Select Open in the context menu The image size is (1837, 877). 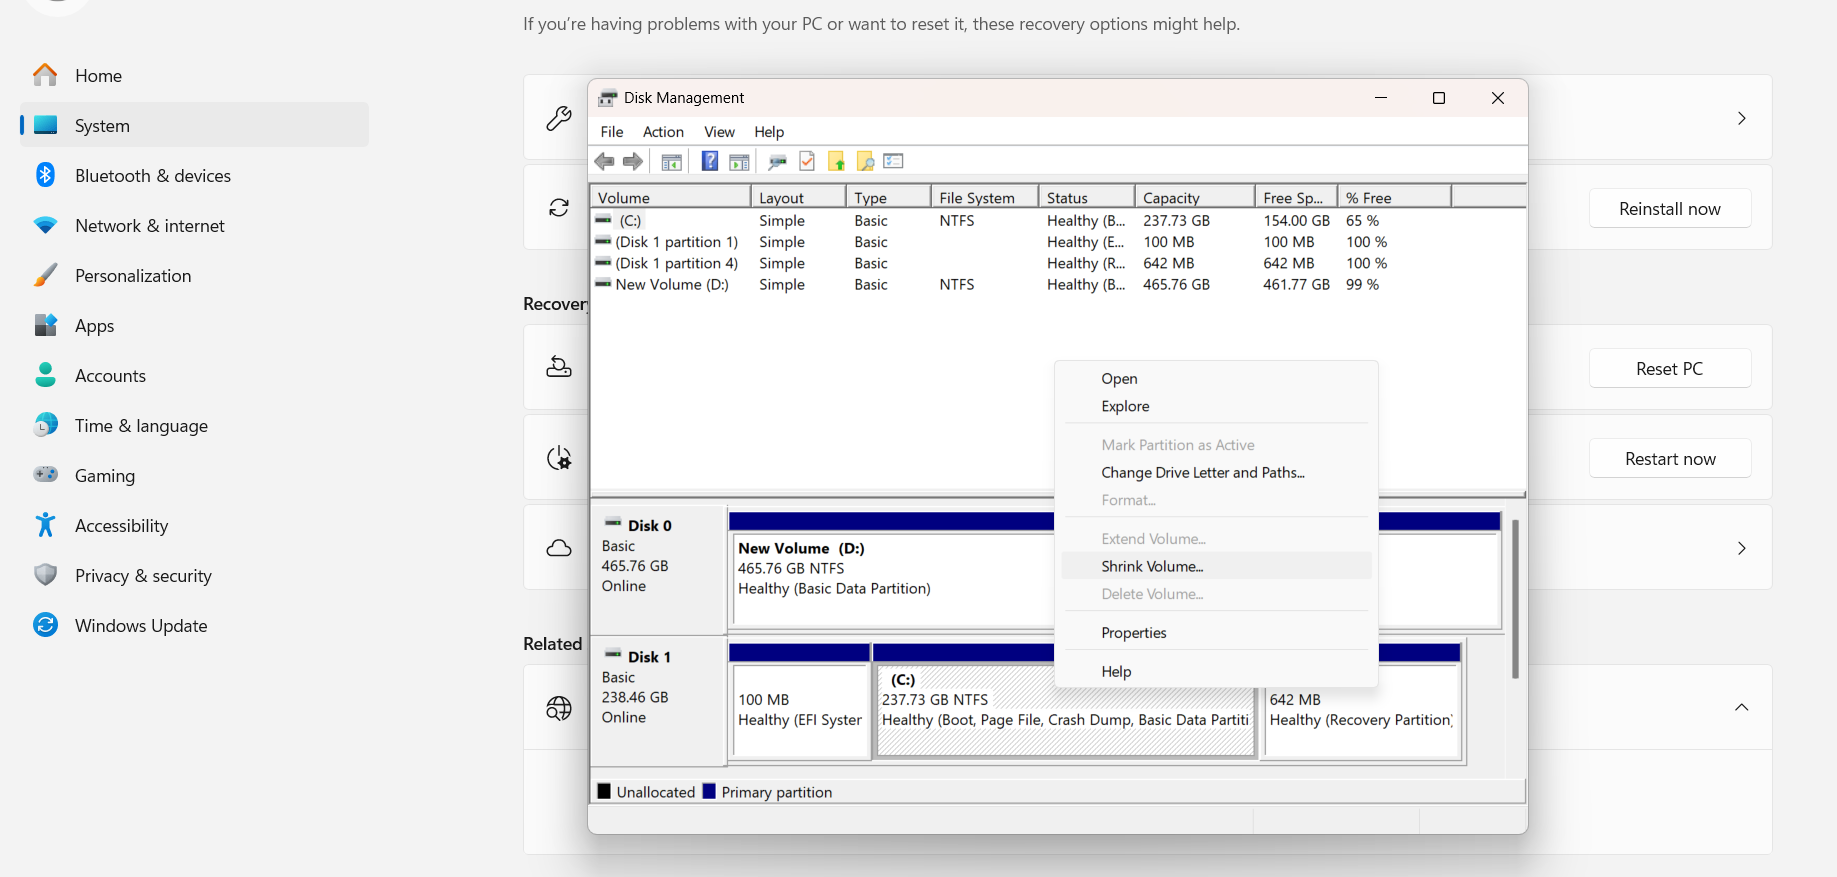tap(1216, 379)
